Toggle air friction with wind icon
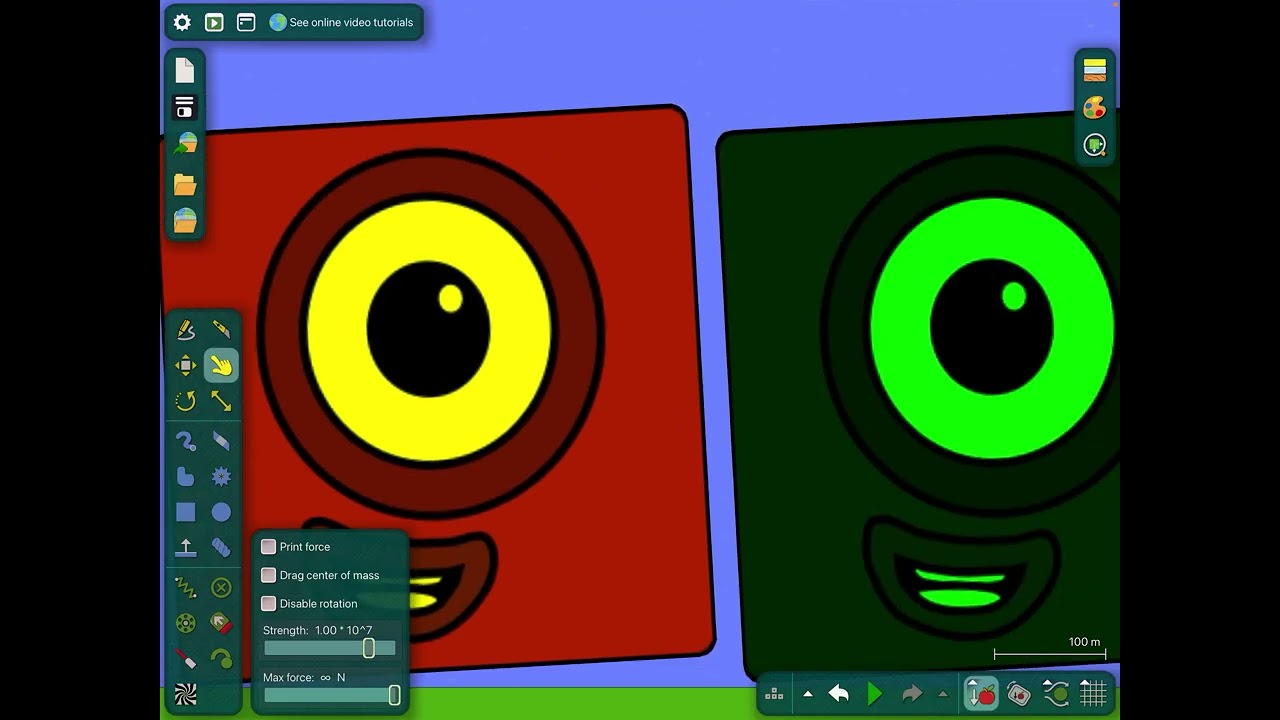Image resolution: width=1280 pixels, height=720 pixels. point(1056,694)
